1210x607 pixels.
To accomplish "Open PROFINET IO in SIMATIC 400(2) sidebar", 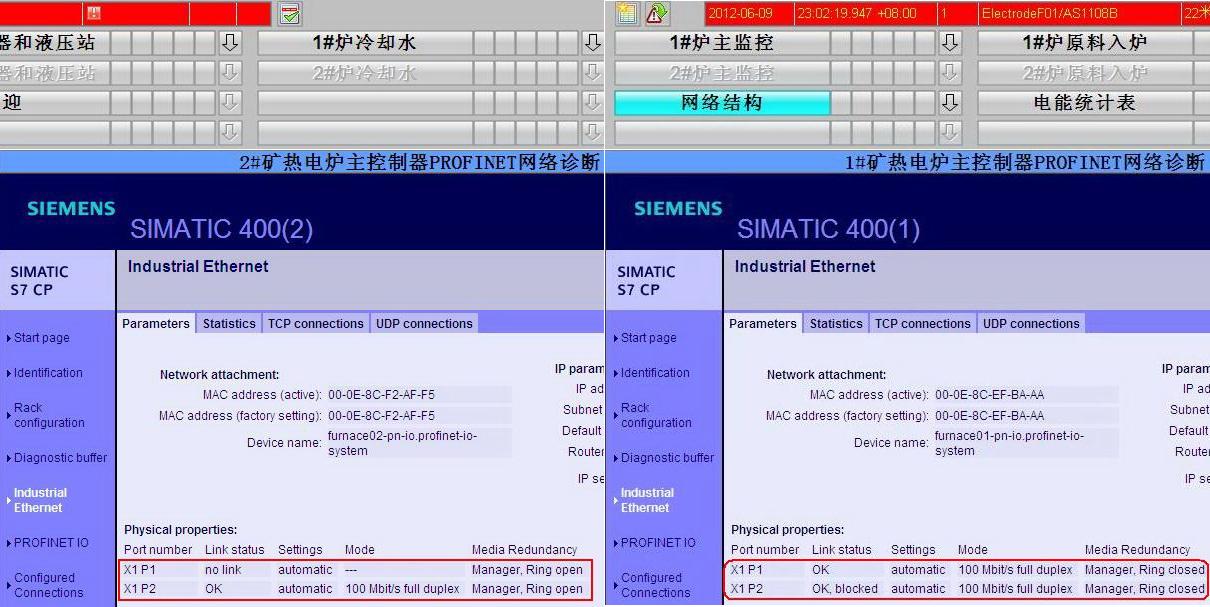I will (x=51, y=543).
